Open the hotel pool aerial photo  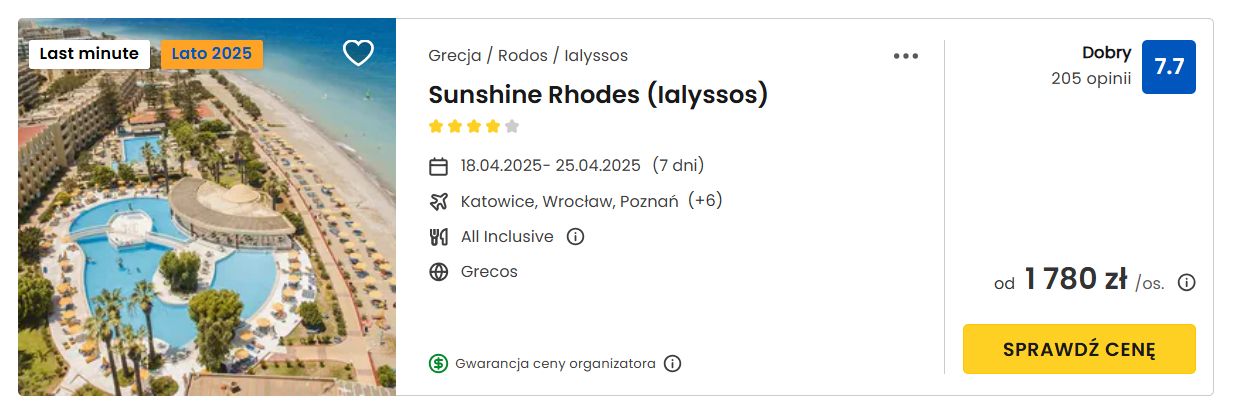[207, 207]
